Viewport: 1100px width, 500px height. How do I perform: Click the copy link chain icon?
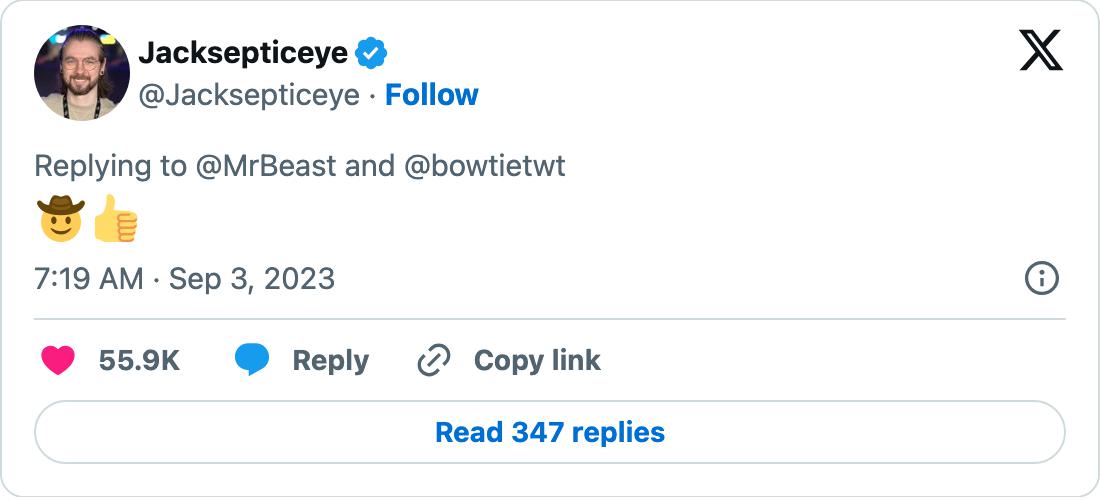coord(433,361)
